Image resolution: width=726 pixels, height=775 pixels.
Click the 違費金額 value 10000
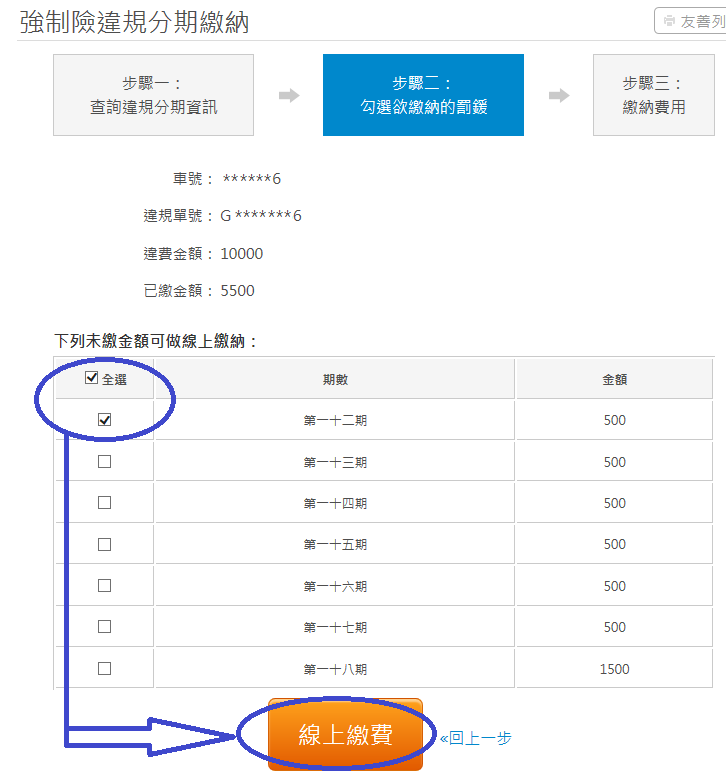[x=242, y=254]
